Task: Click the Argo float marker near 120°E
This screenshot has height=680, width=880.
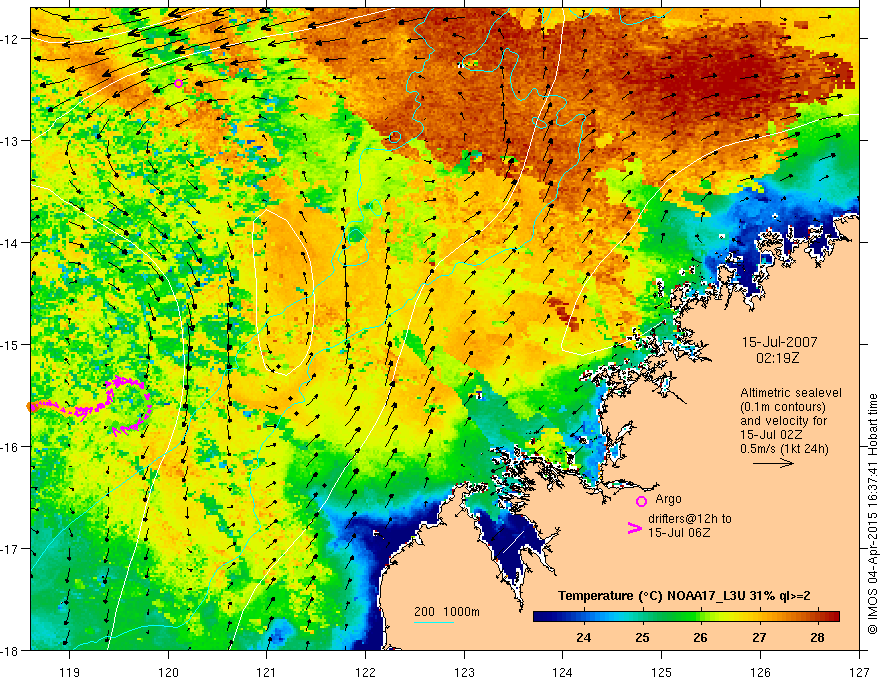Action: [x=178, y=84]
